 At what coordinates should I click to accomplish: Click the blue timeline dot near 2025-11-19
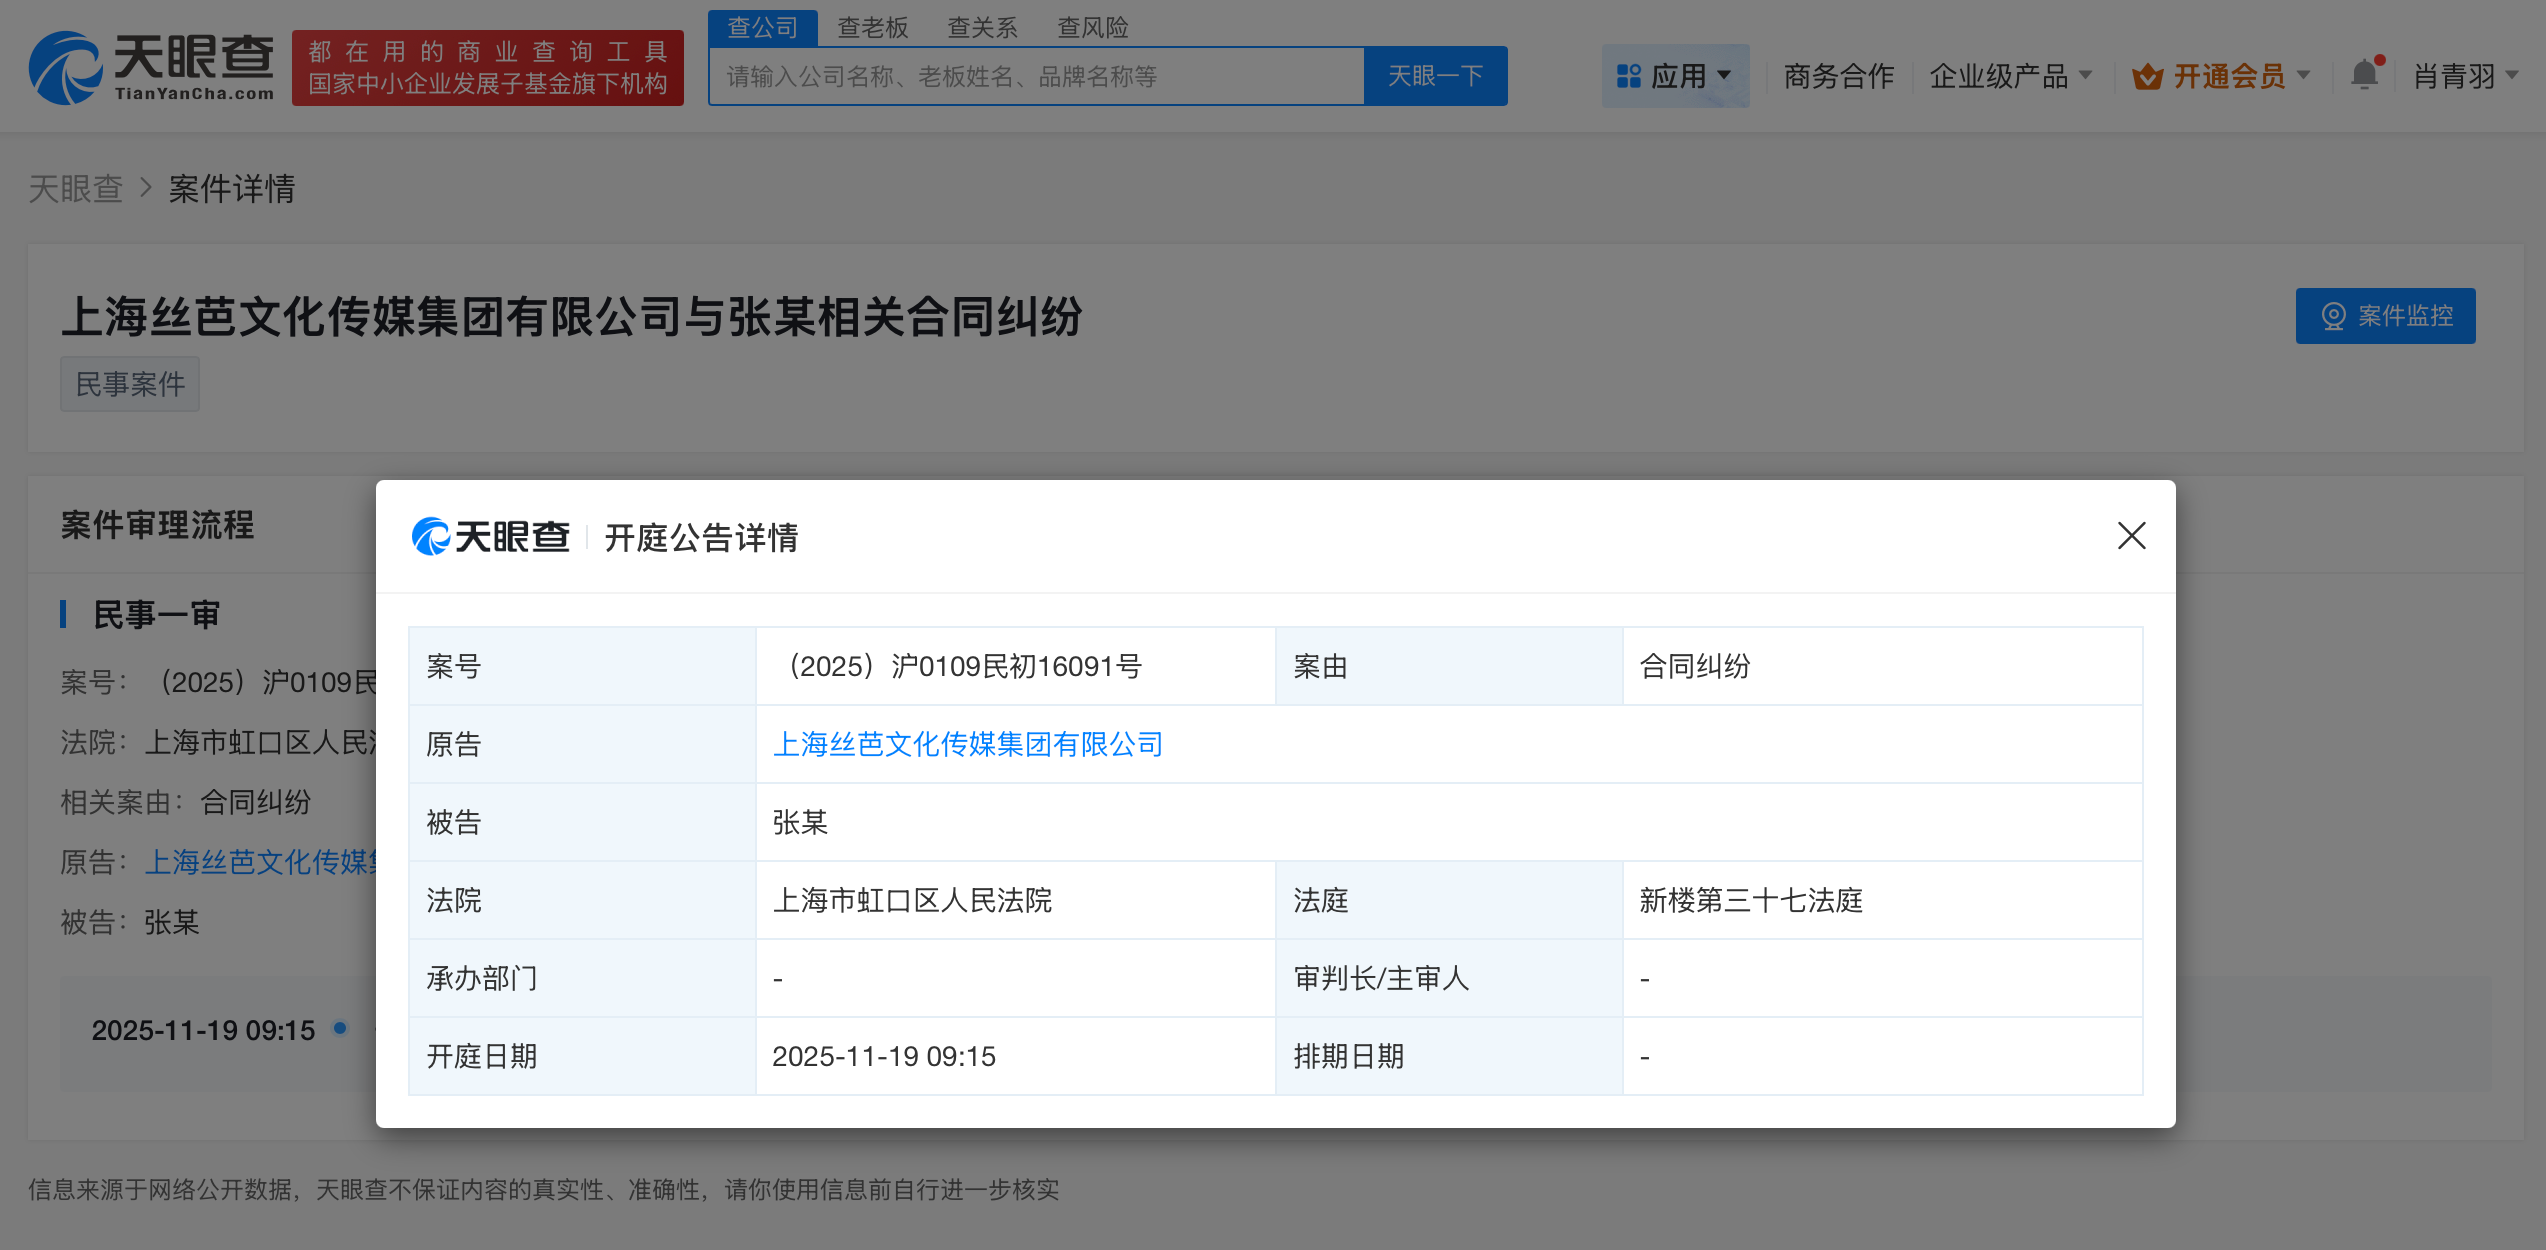[x=339, y=1029]
